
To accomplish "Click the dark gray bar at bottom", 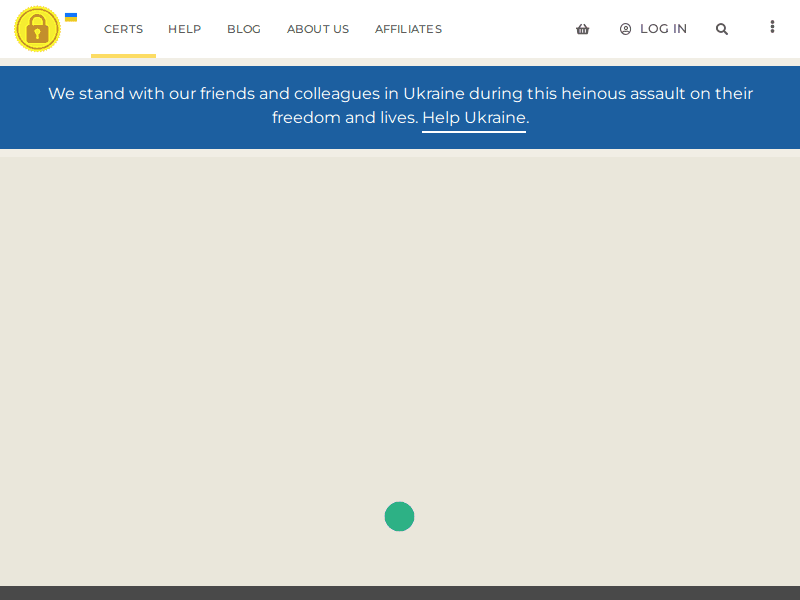I will coord(400,593).
